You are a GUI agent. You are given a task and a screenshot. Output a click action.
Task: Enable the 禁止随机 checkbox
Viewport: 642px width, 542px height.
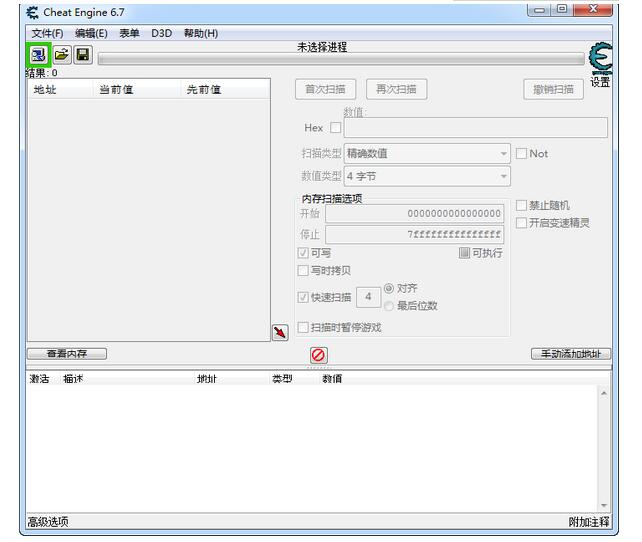click(x=521, y=205)
